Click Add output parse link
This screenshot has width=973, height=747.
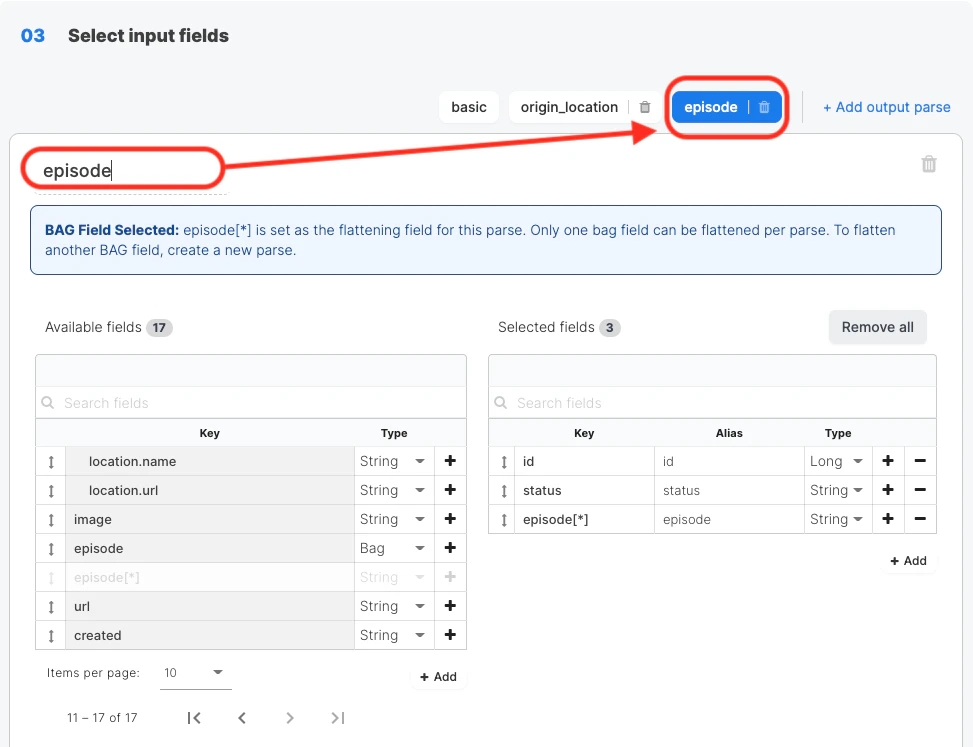click(886, 107)
